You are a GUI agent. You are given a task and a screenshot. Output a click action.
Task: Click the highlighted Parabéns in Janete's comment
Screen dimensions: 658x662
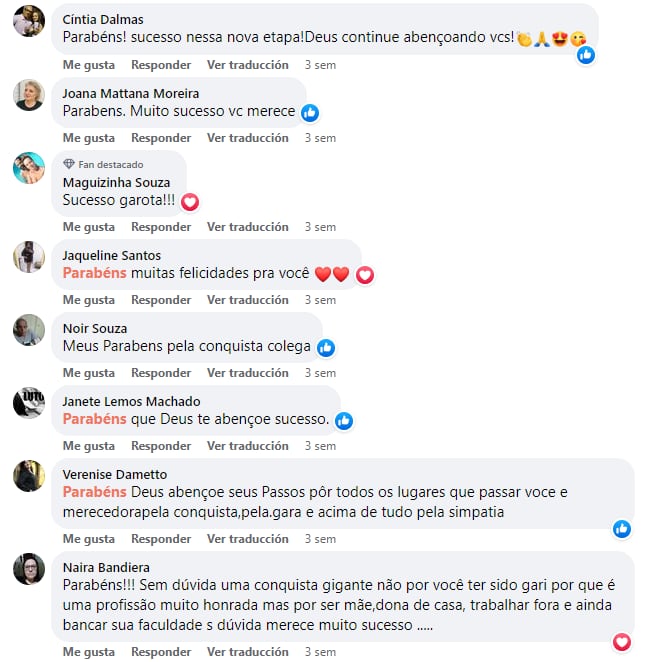pyautogui.click(x=95, y=419)
